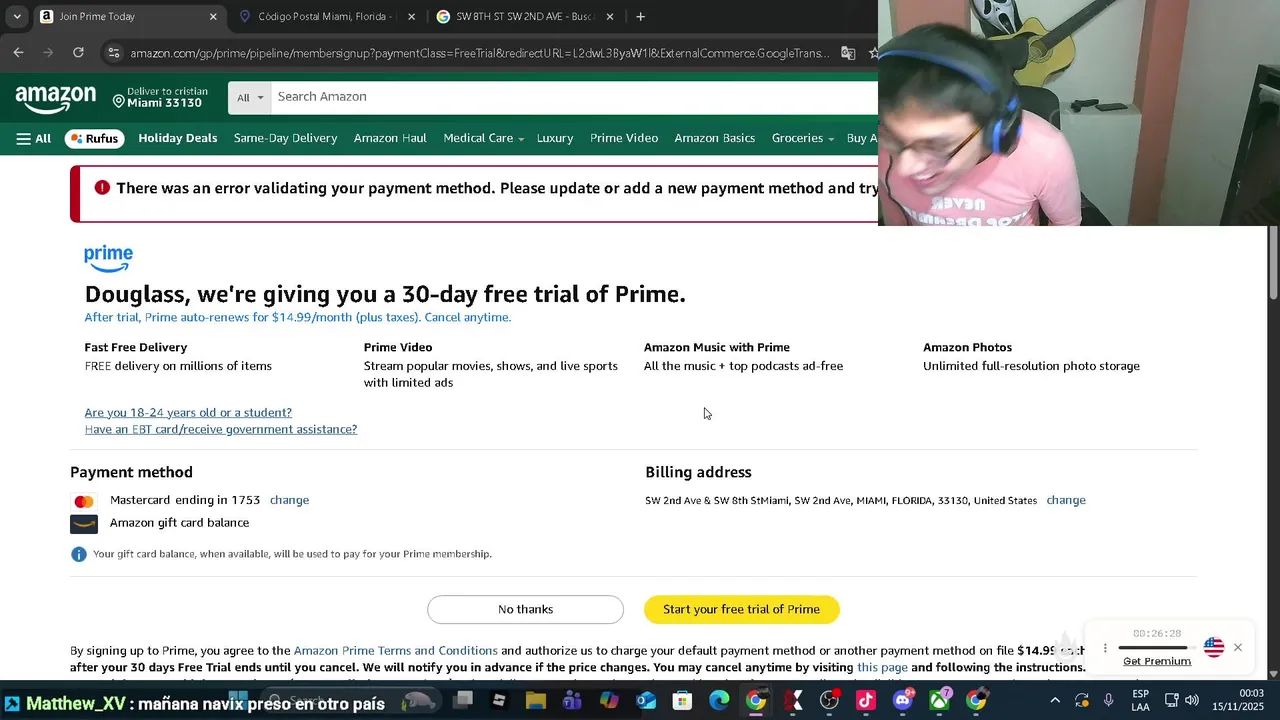Image resolution: width=1280 pixels, height=720 pixels.
Task: Open Outlook from taskbar
Action: 646,701
